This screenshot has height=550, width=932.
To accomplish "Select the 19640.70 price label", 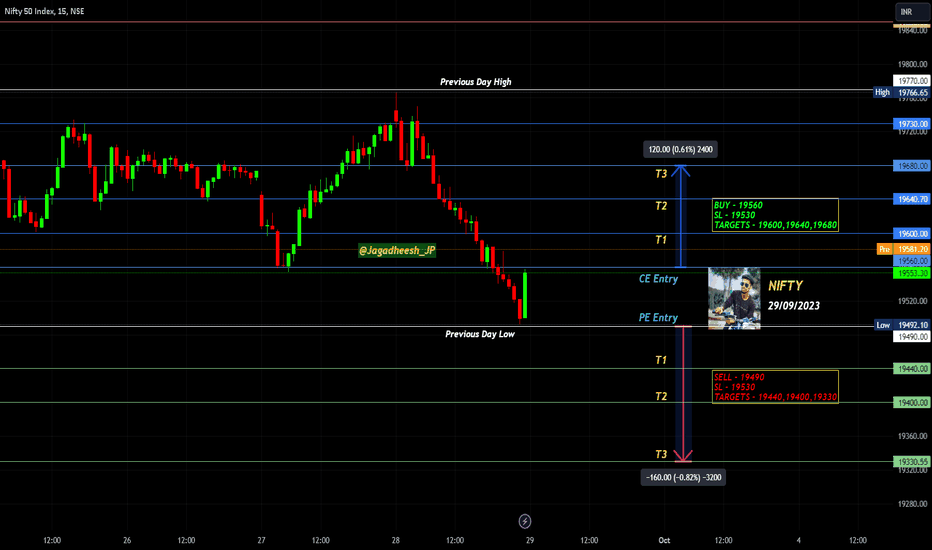I will pos(911,199).
